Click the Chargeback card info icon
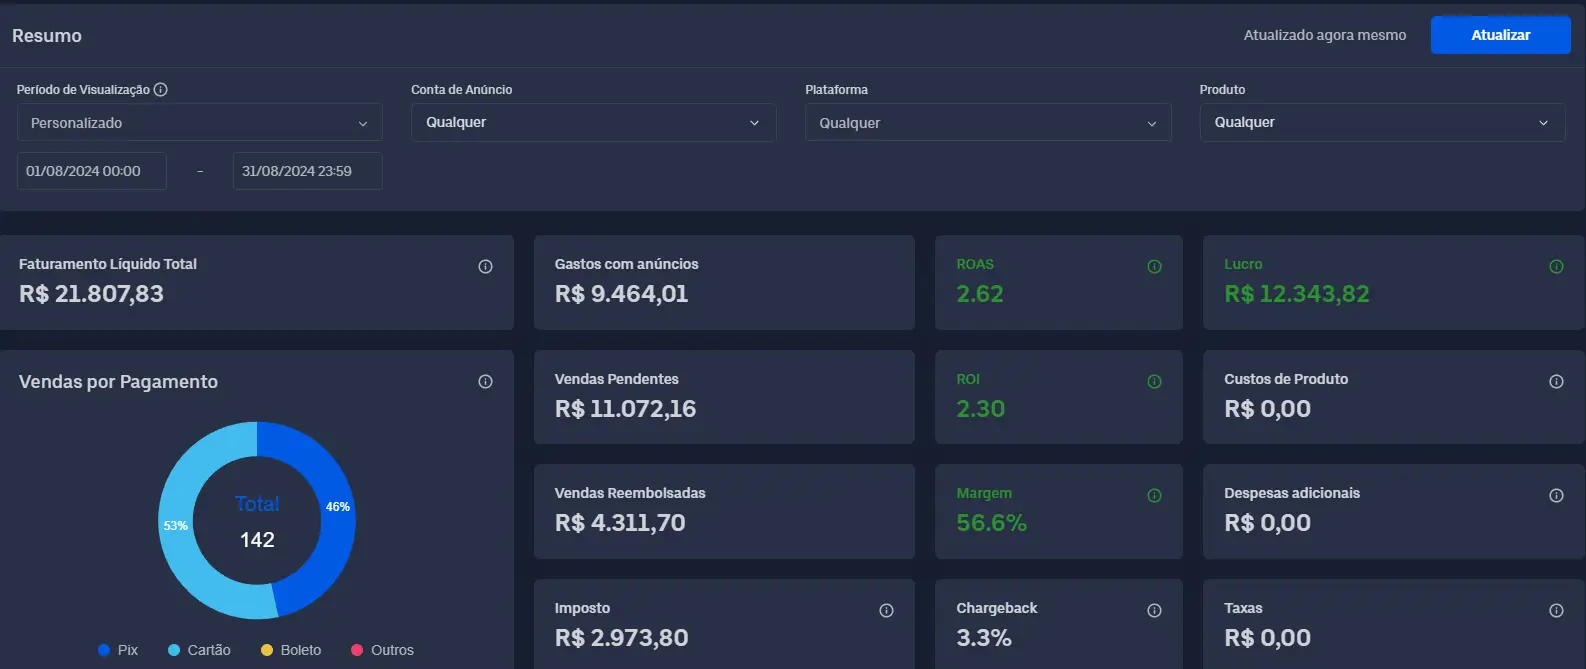 click(1154, 611)
